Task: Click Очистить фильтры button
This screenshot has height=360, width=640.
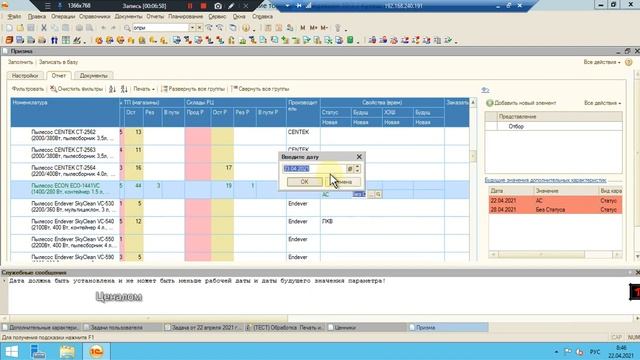Action: pyautogui.click(x=77, y=89)
